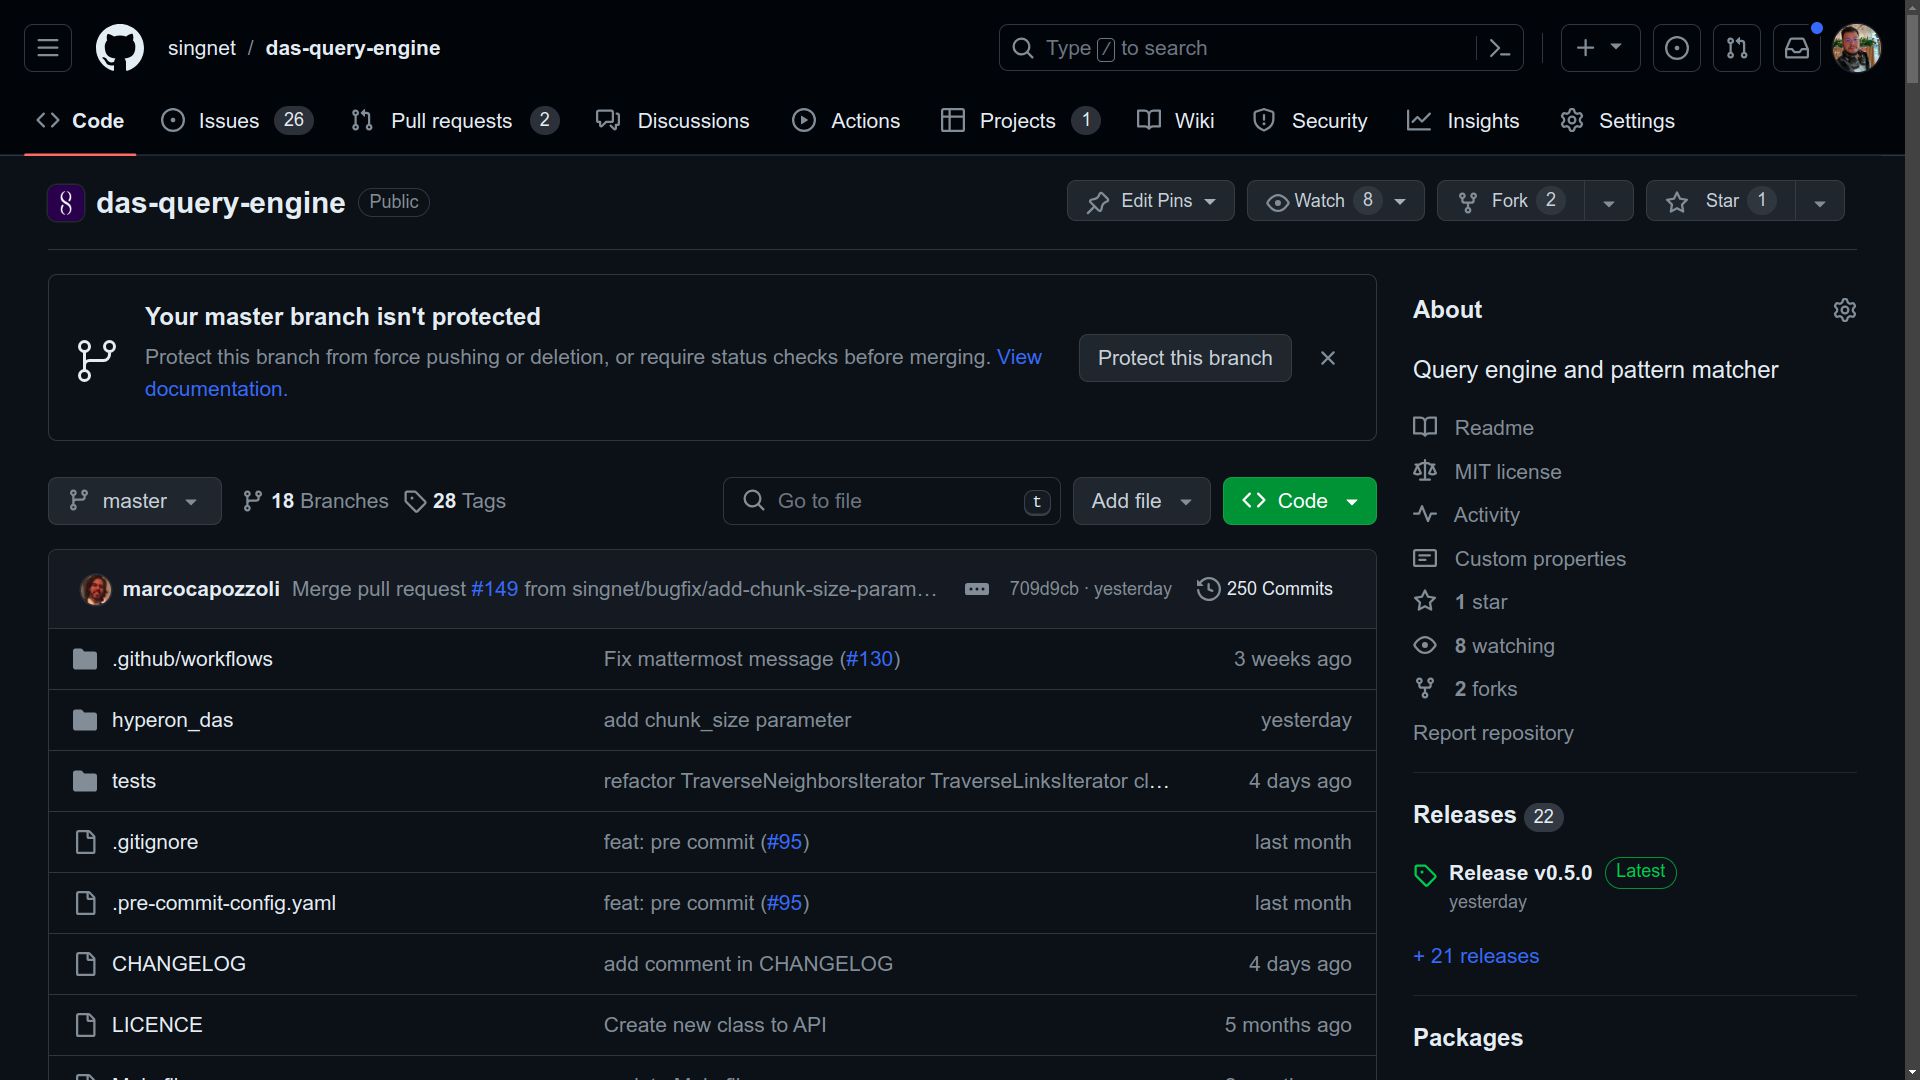Open the Wiki tab

(x=1176, y=121)
